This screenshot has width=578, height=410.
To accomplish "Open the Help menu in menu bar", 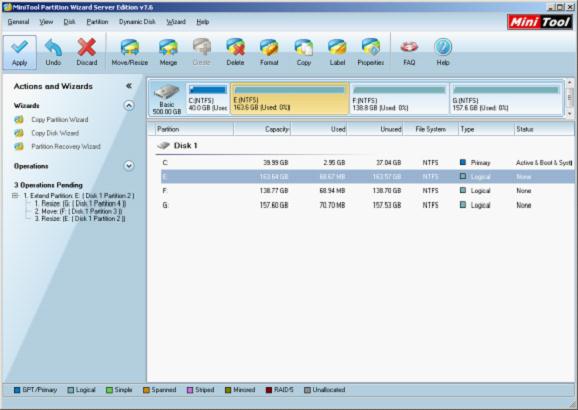I will pyautogui.click(x=202, y=22).
